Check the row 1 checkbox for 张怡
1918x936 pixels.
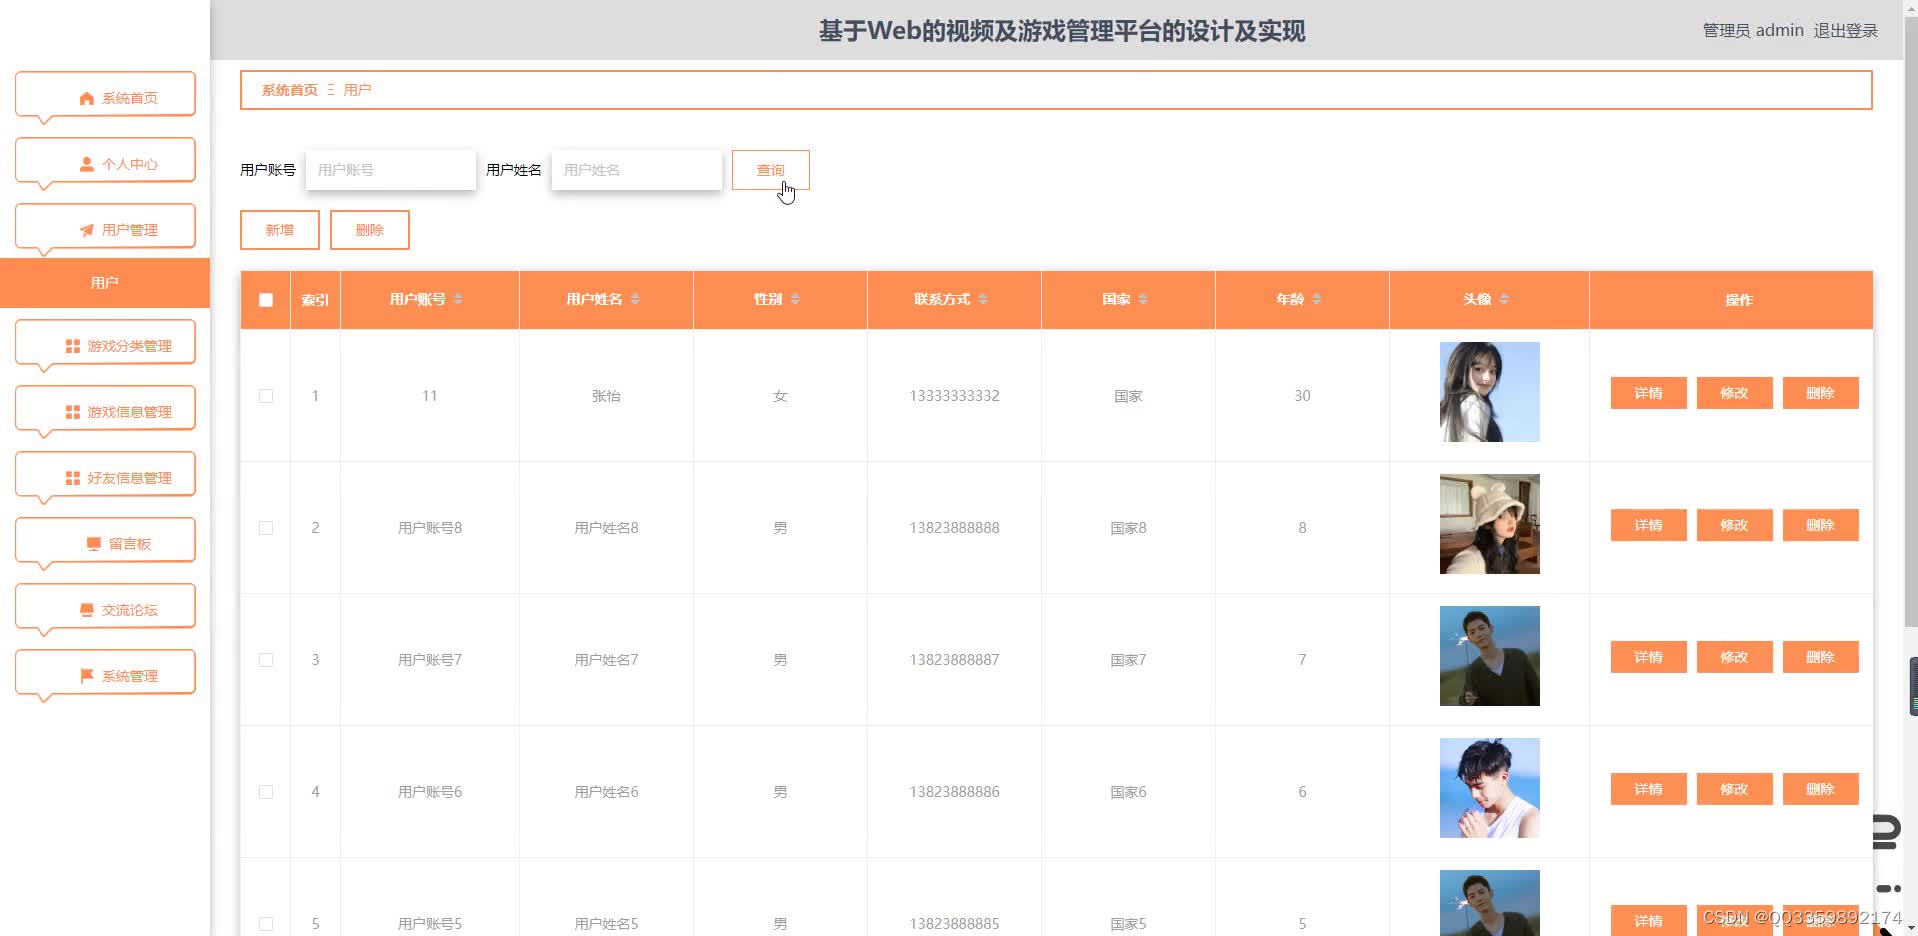[x=266, y=396]
